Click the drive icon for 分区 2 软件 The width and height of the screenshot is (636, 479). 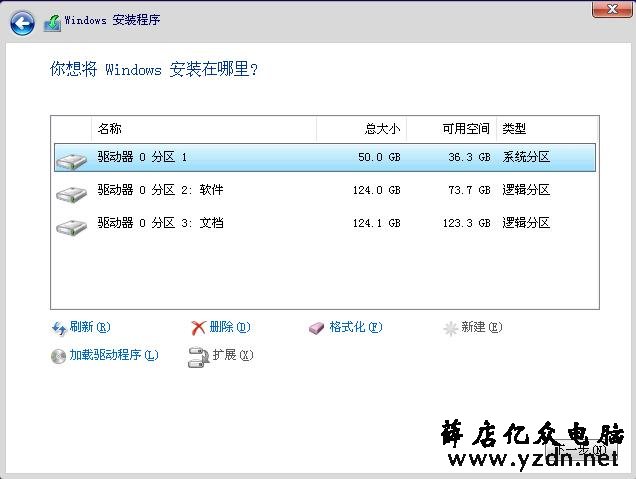click(x=71, y=194)
